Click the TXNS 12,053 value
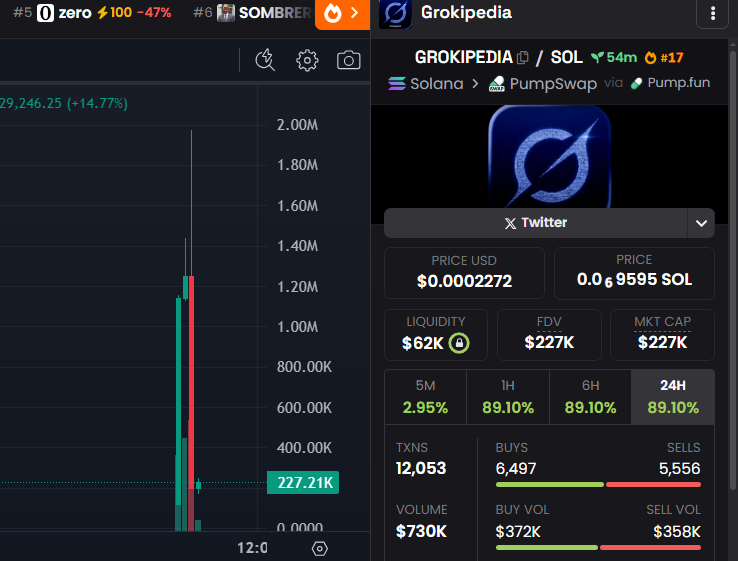 (421, 468)
